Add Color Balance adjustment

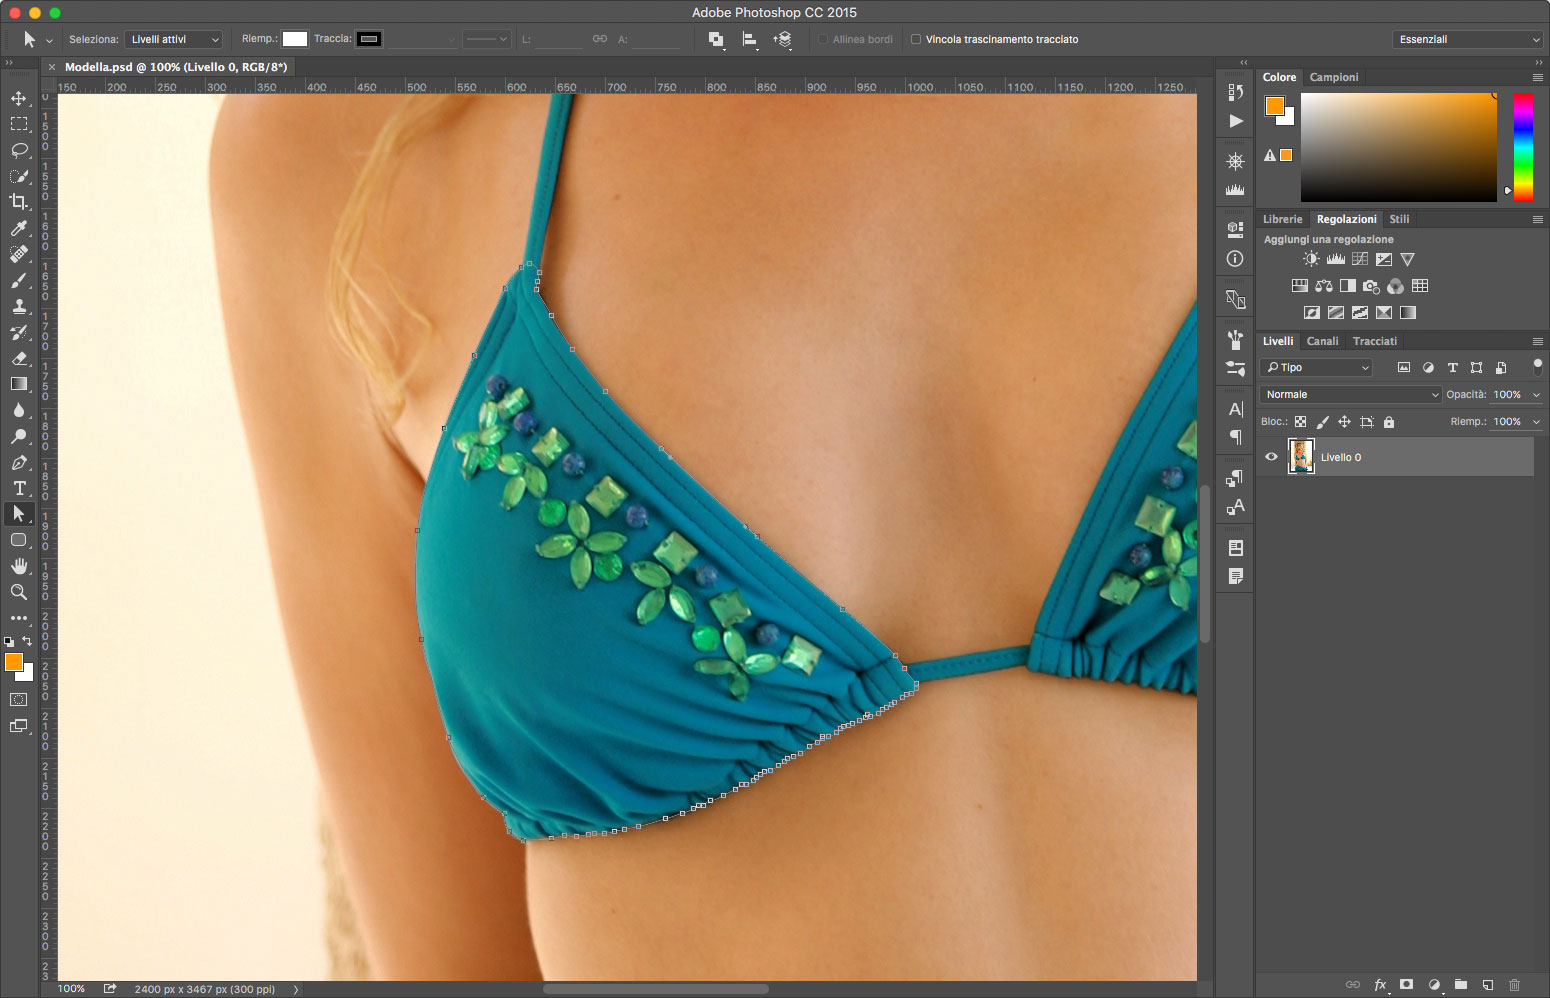[1323, 286]
